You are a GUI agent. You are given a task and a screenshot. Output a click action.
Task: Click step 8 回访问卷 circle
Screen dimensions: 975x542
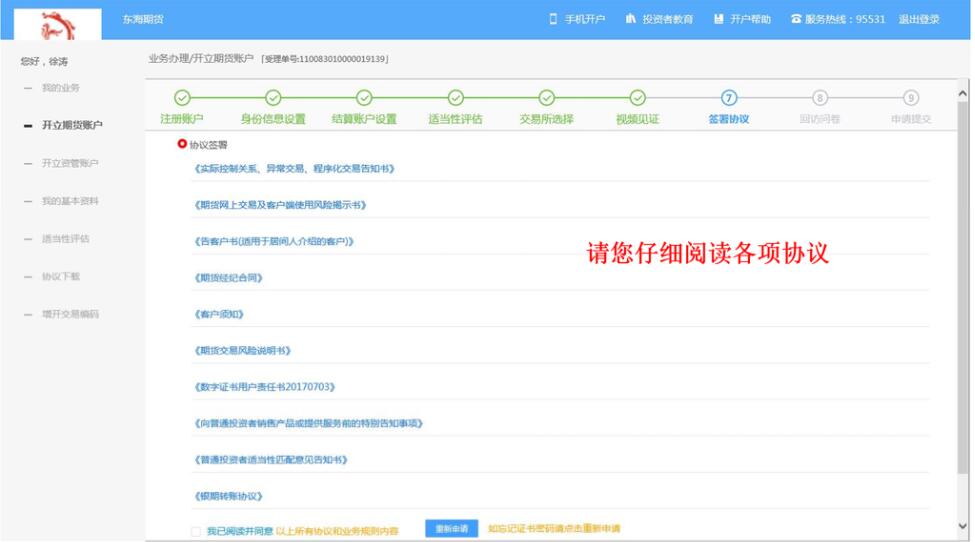tap(820, 98)
